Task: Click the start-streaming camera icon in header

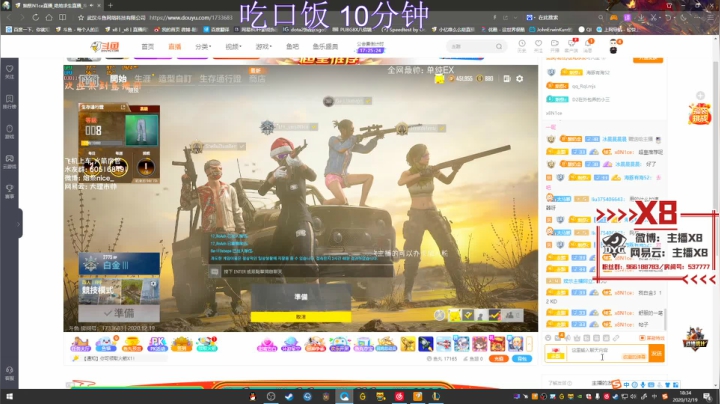Action: 555,45
